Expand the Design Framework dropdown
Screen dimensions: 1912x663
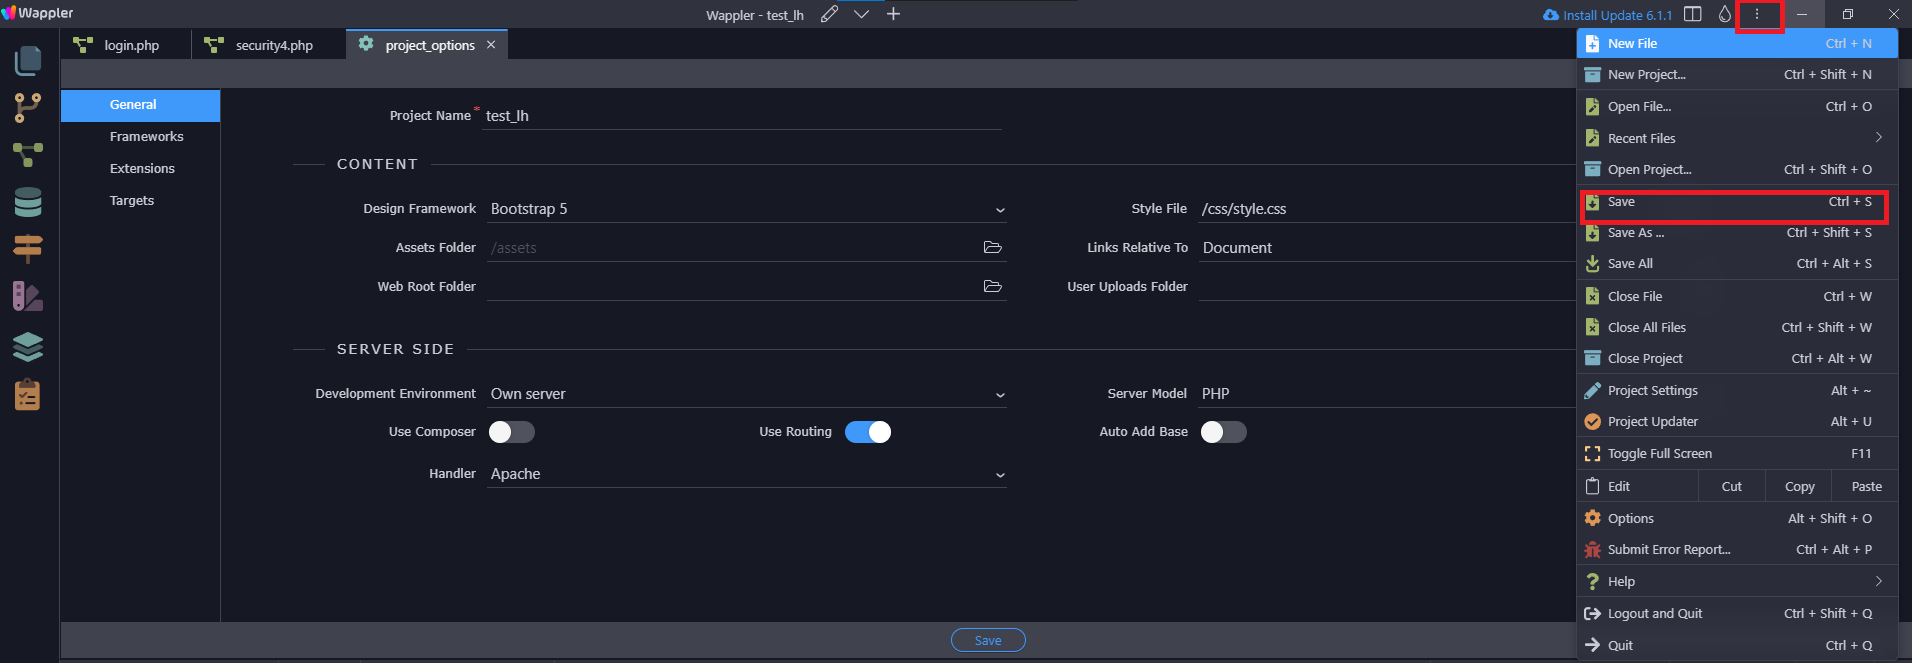click(746, 209)
